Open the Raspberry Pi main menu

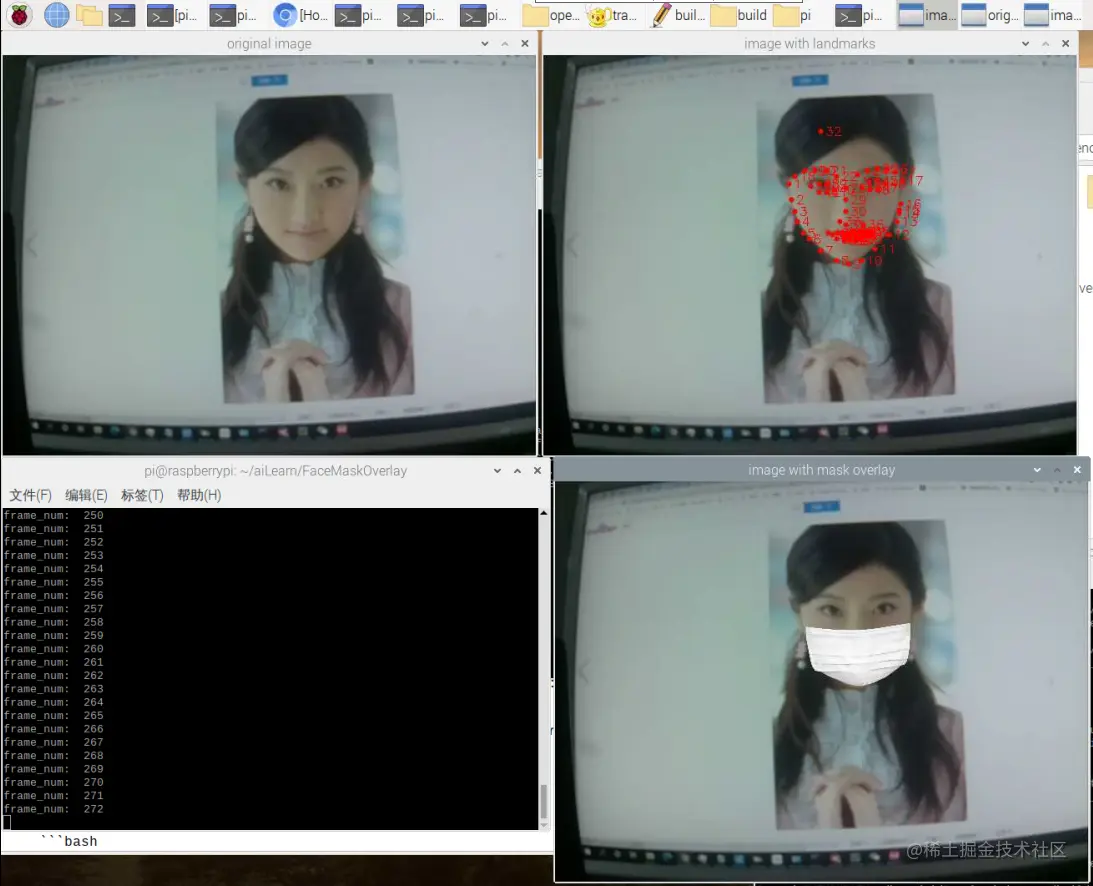[x=20, y=15]
